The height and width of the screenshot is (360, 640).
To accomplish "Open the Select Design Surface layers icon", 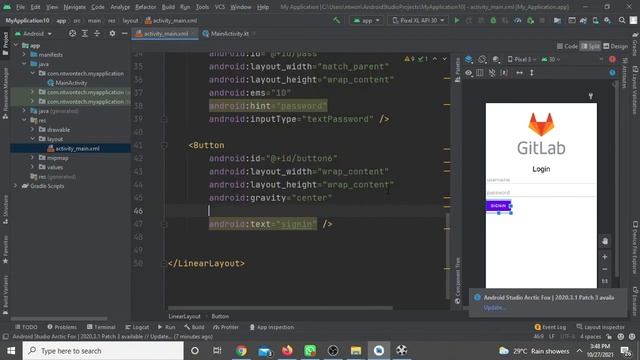I will click(x=469, y=60).
